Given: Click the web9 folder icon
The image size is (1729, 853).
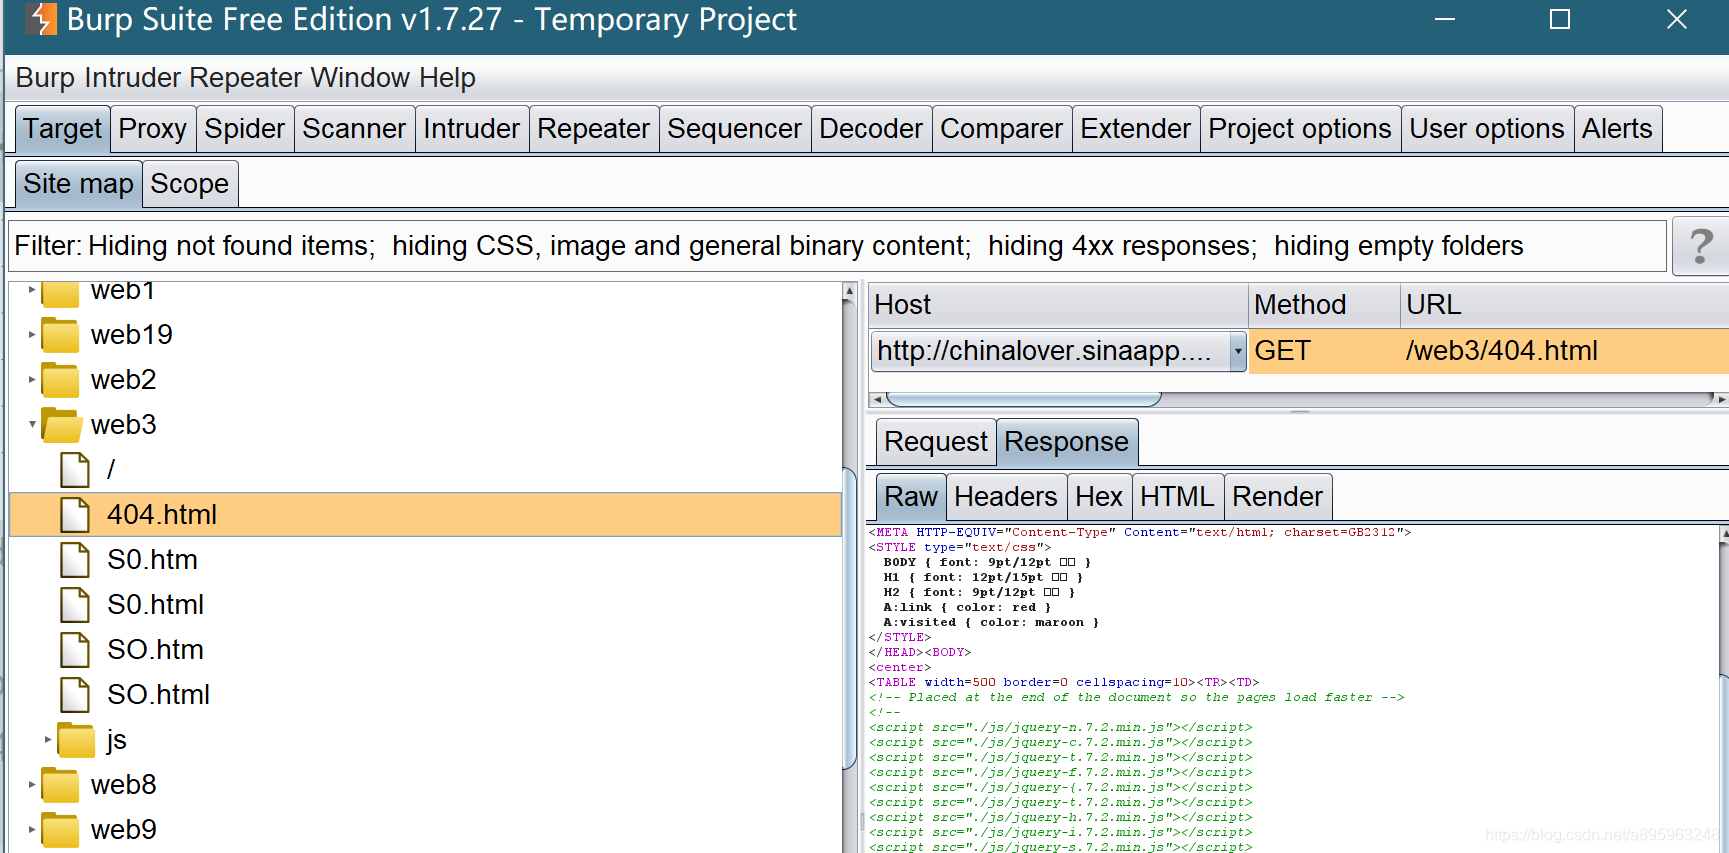Looking at the screenshot, I should (x=60, y=830).
